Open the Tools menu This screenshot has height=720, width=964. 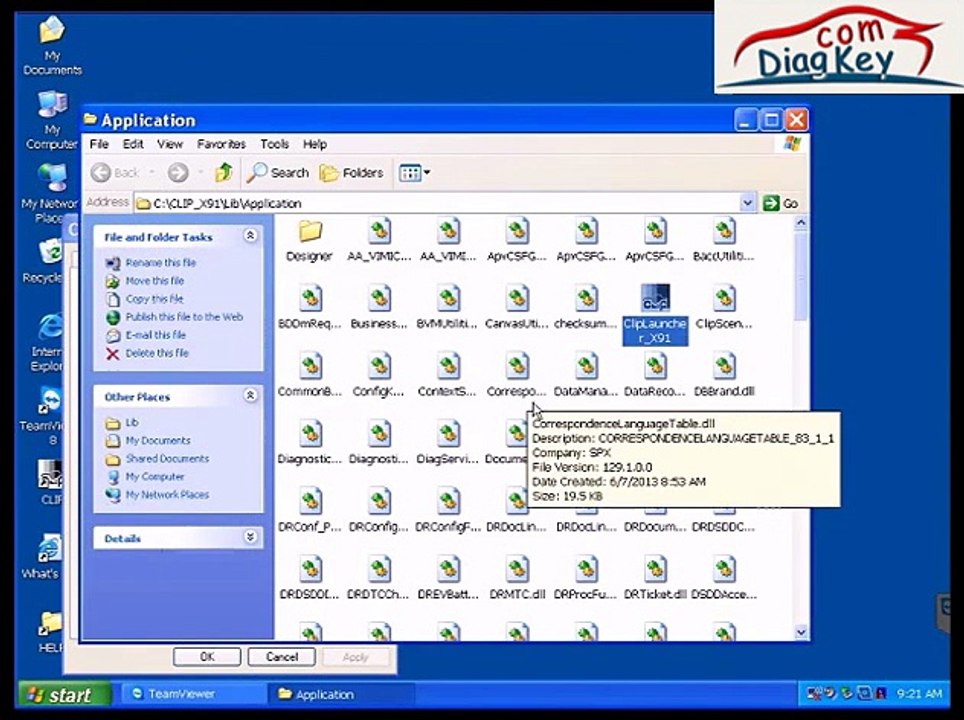[274, 144]
